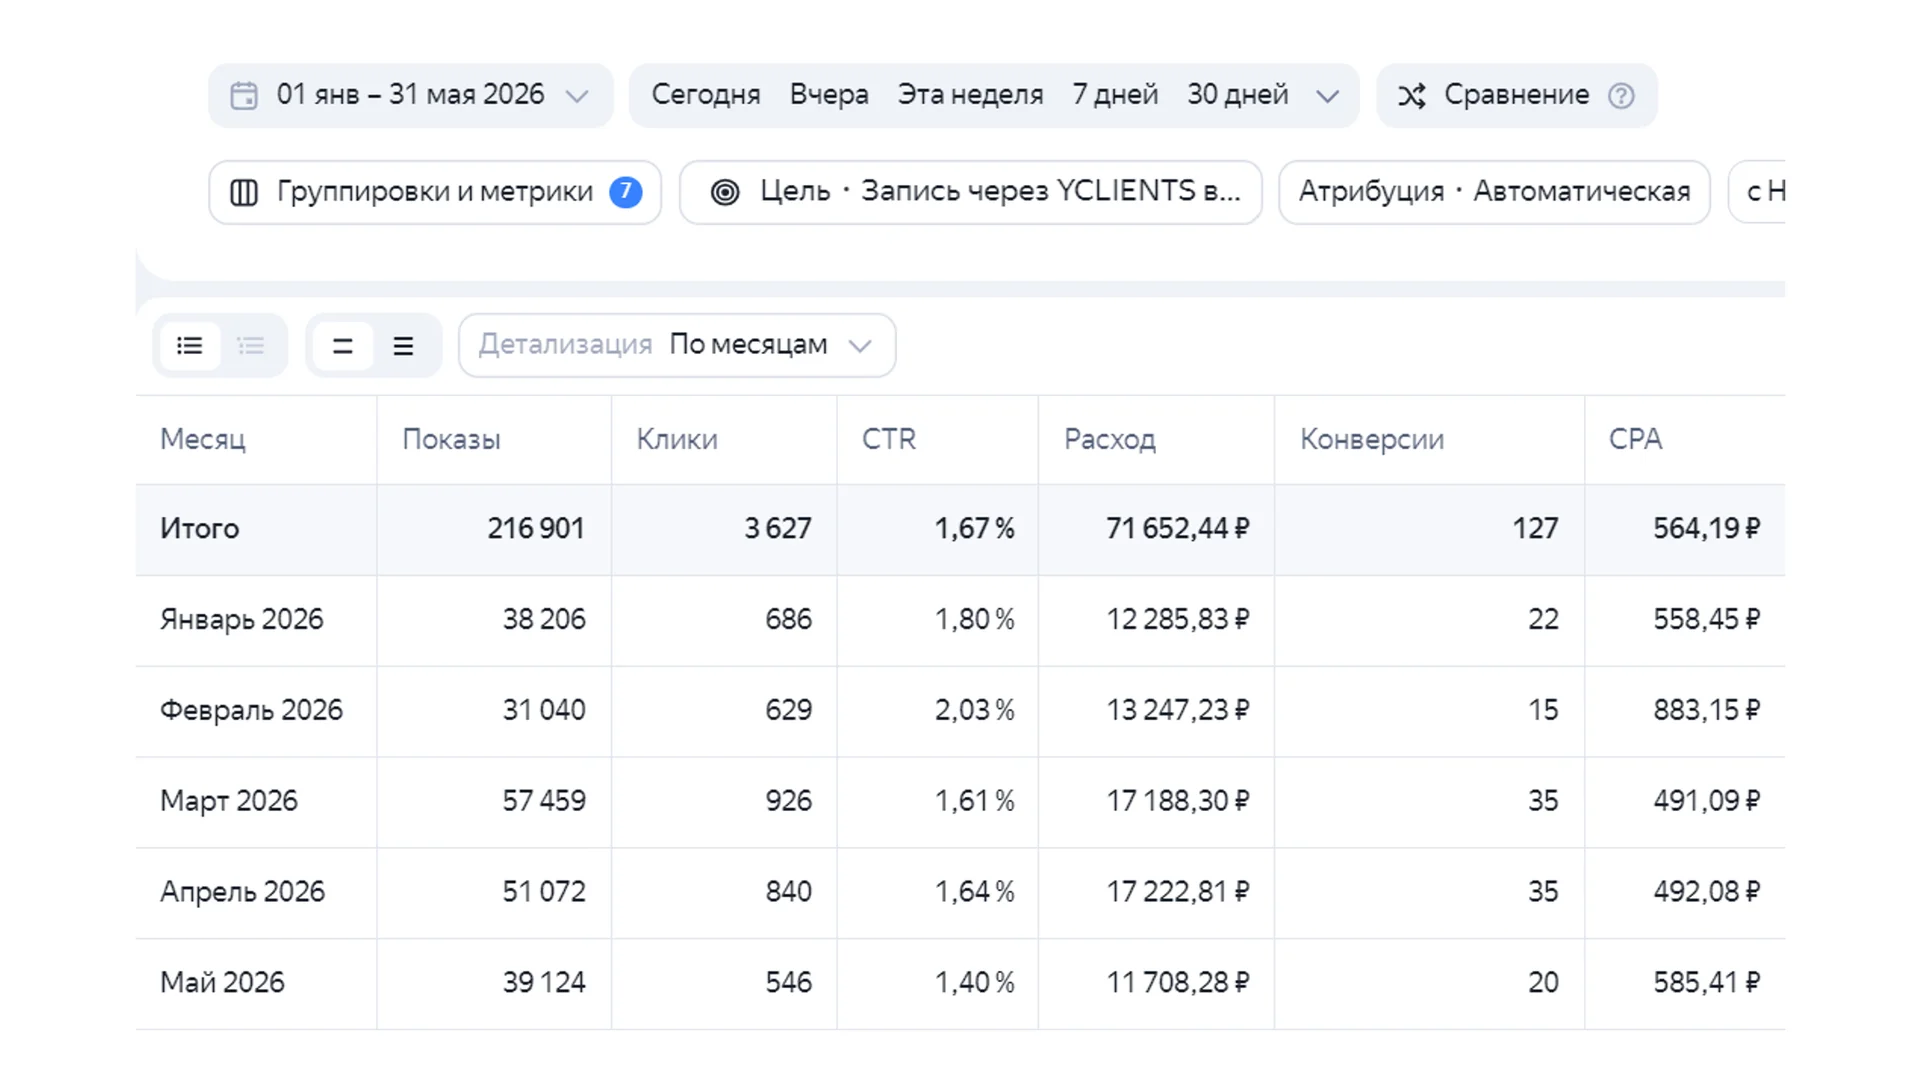1920x1076 pixels.
Task: Click the columns icon in Группировки и метрики
Action: [244, 192]
